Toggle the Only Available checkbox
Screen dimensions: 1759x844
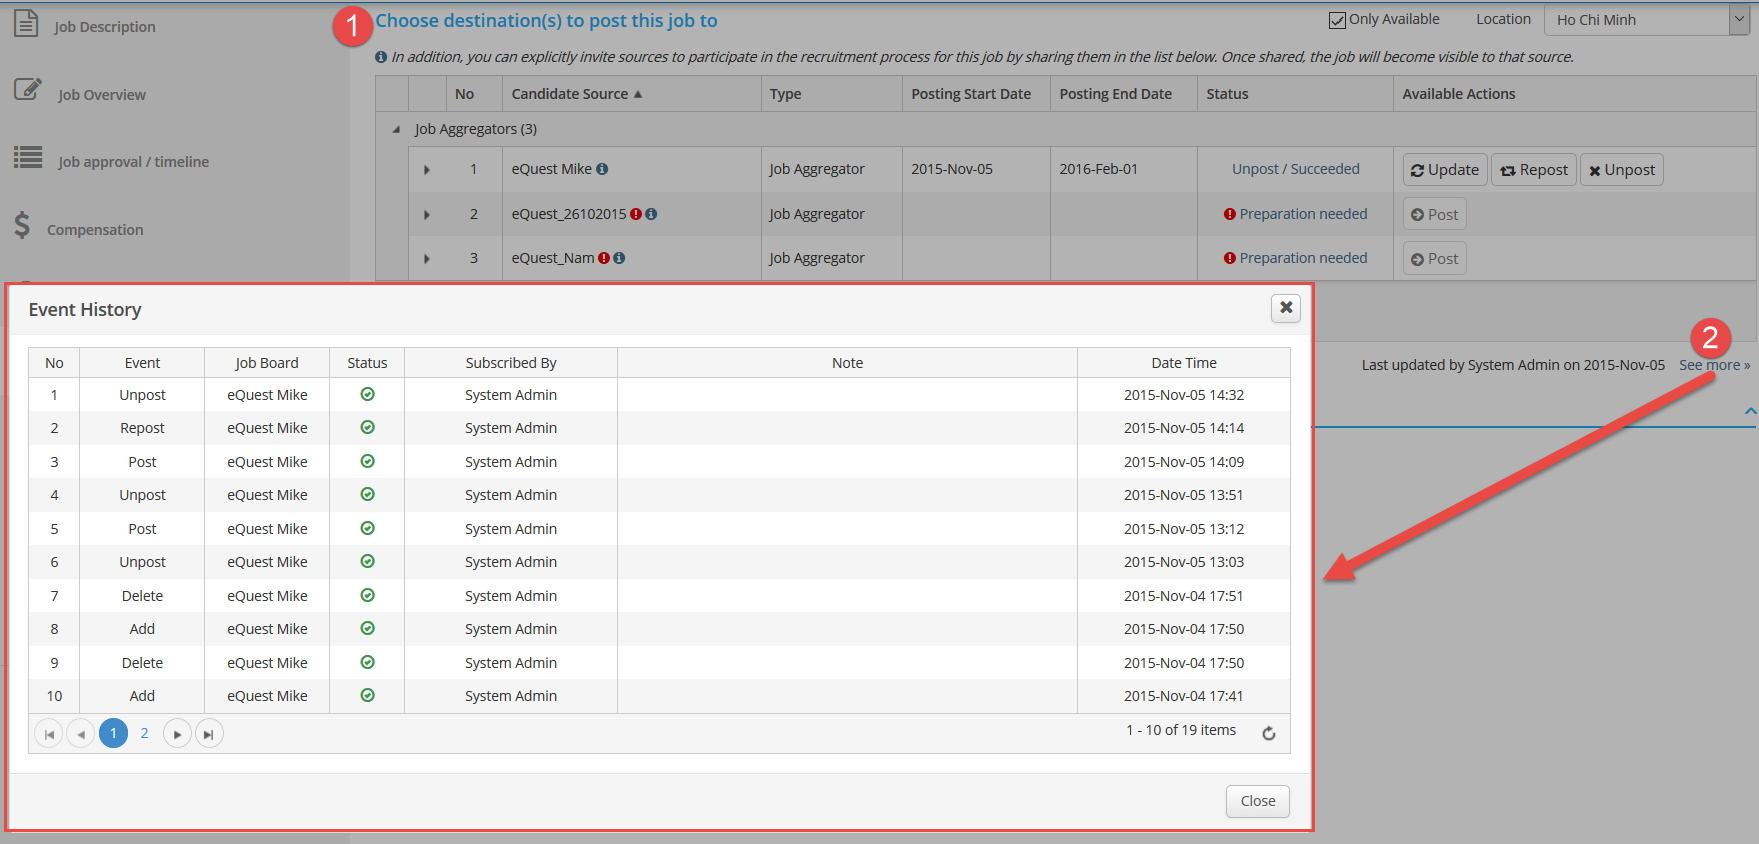1337,20
